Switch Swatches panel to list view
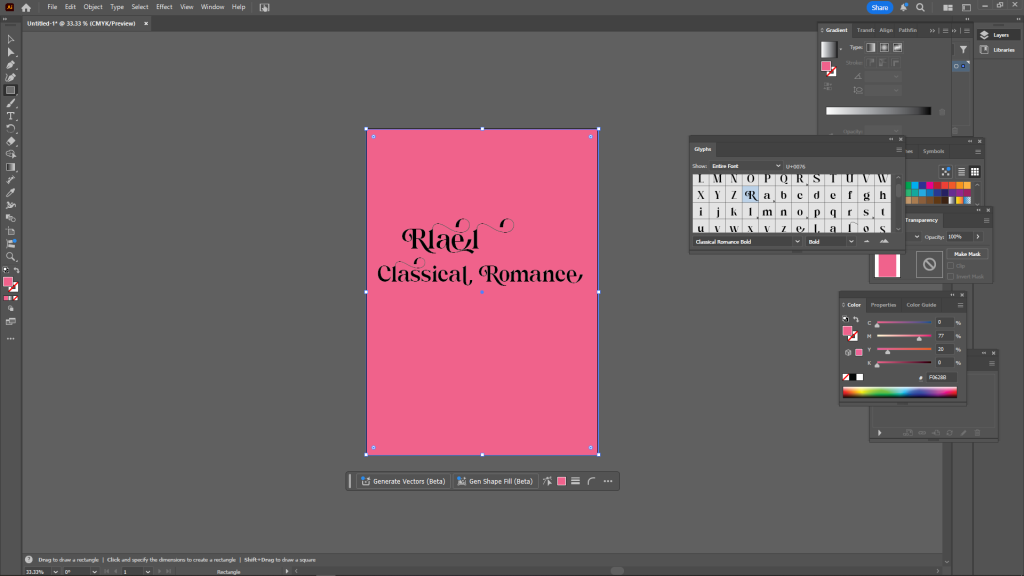 (x=960, y=172)
